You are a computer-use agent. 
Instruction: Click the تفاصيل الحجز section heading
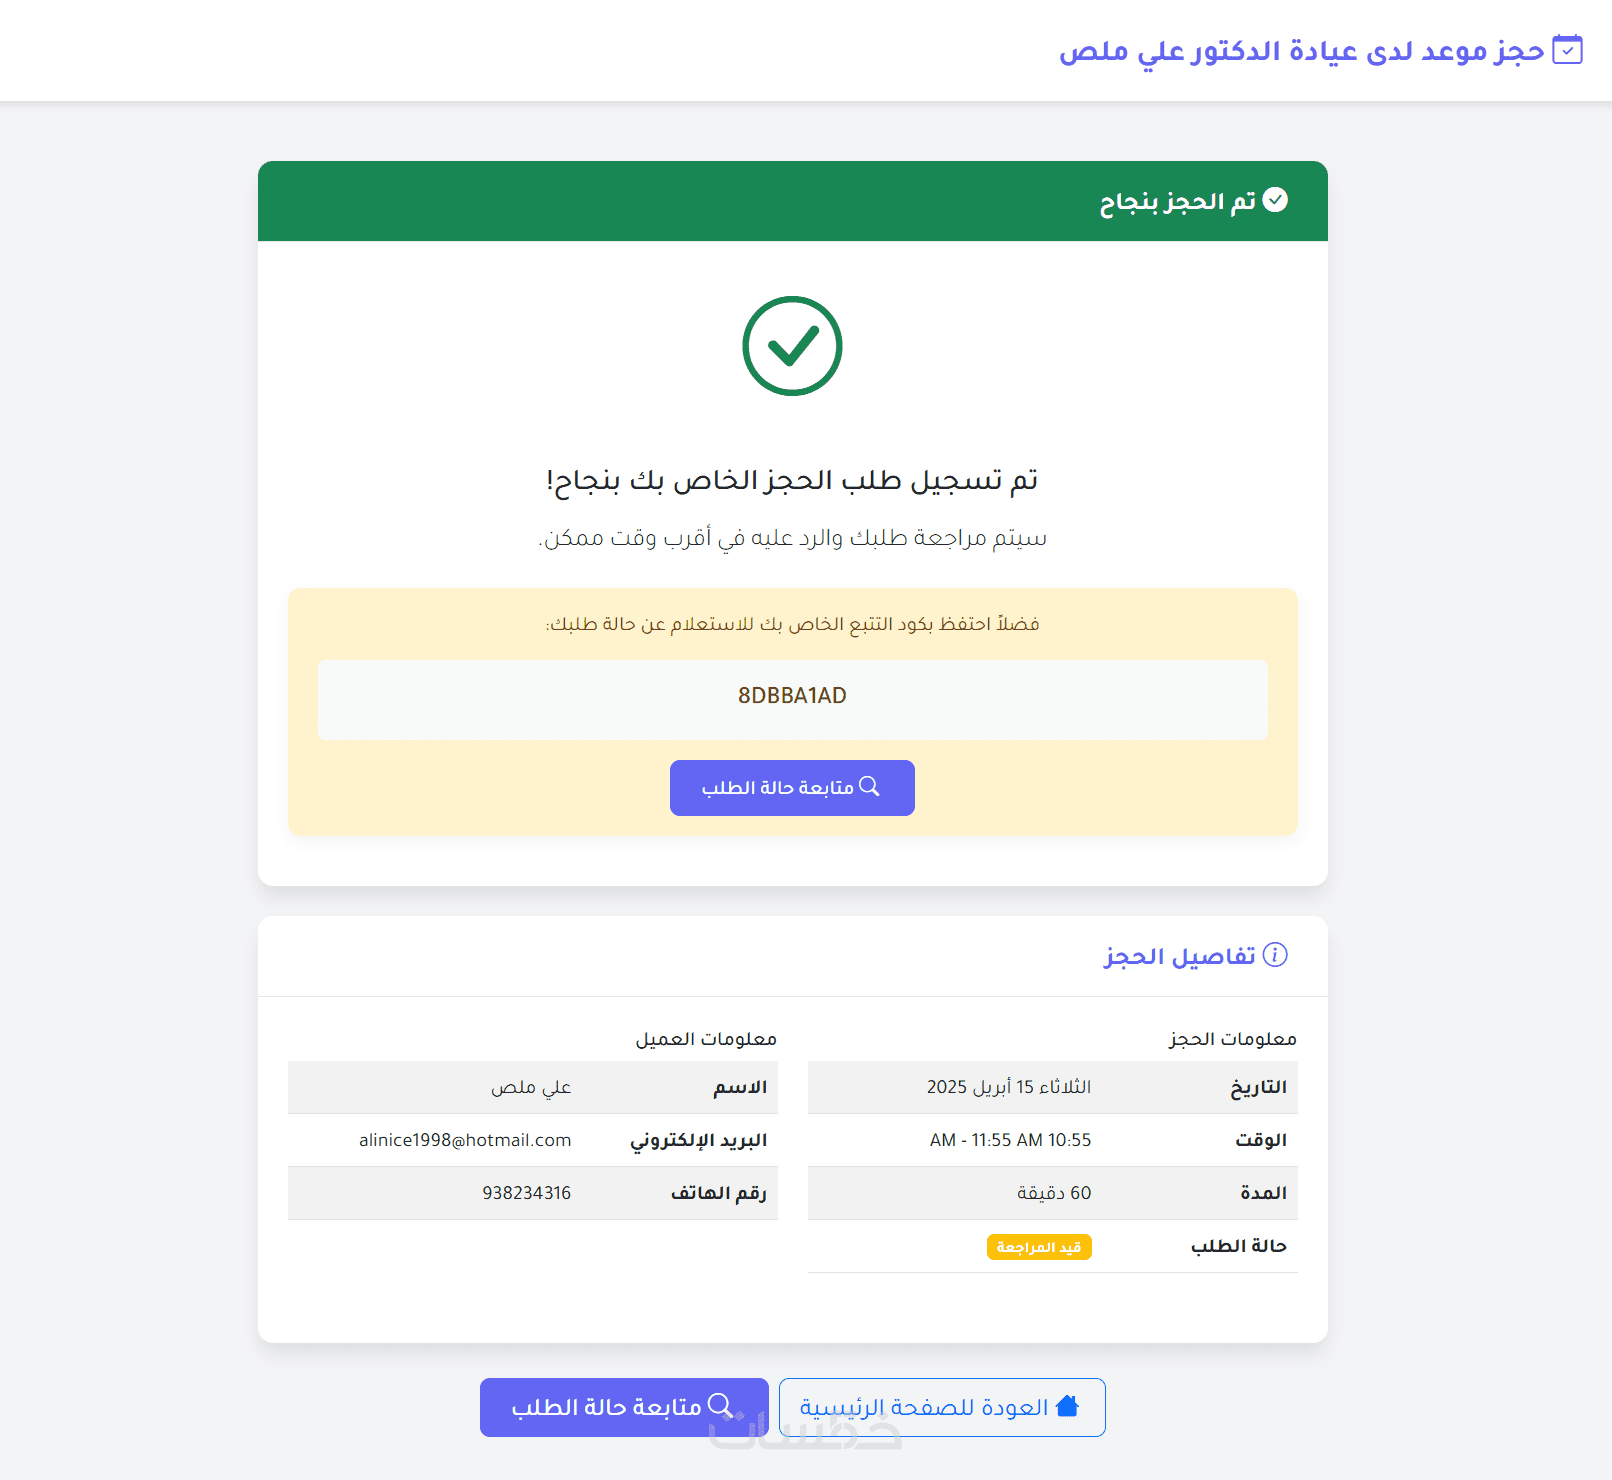[1179, 957]
